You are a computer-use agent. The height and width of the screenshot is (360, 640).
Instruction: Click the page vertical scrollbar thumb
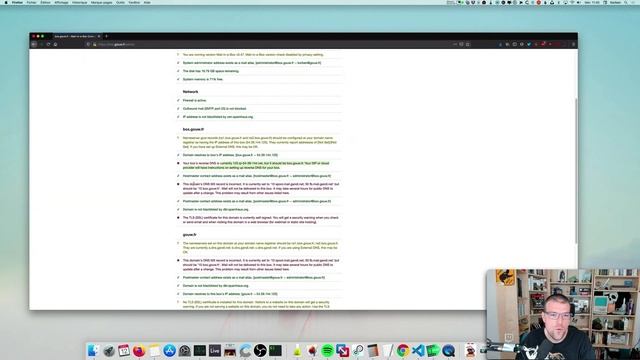point(576,171)
